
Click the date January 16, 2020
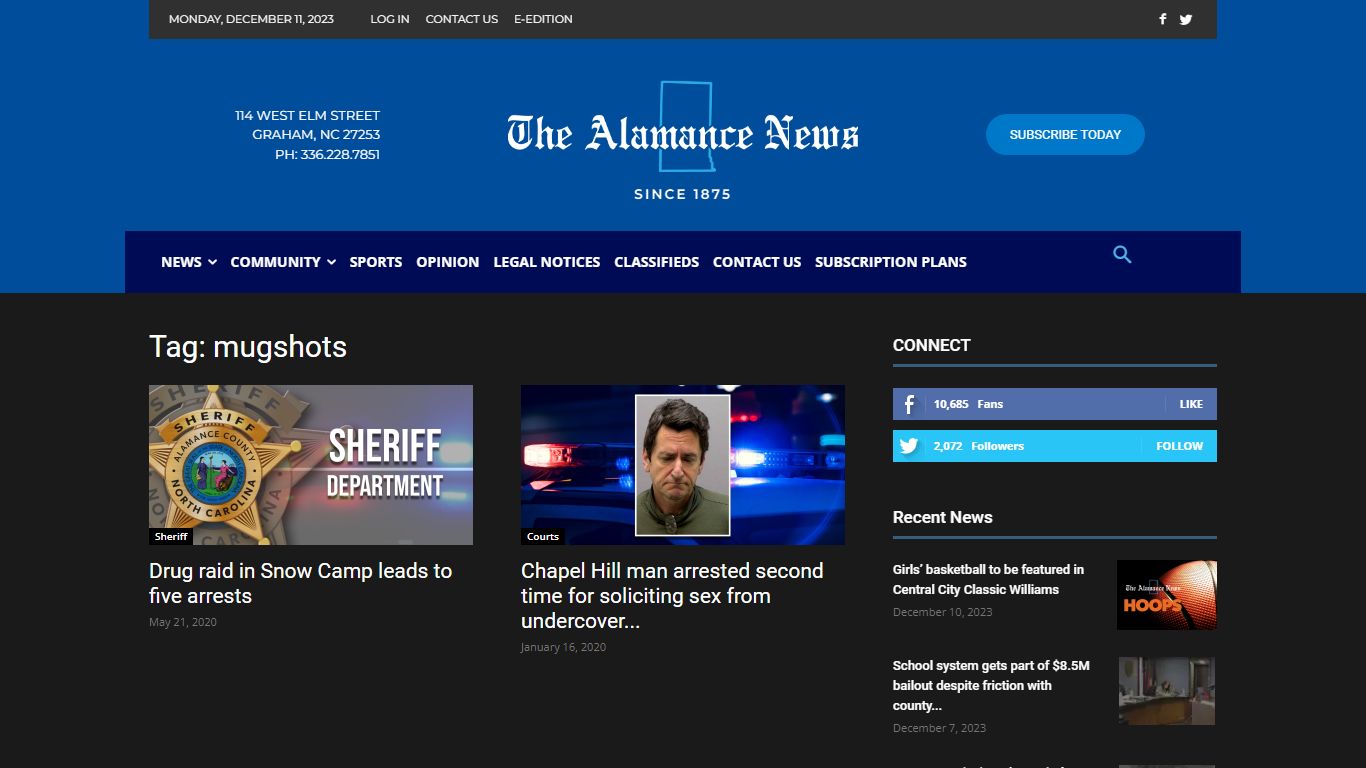[x=563, y=647]
